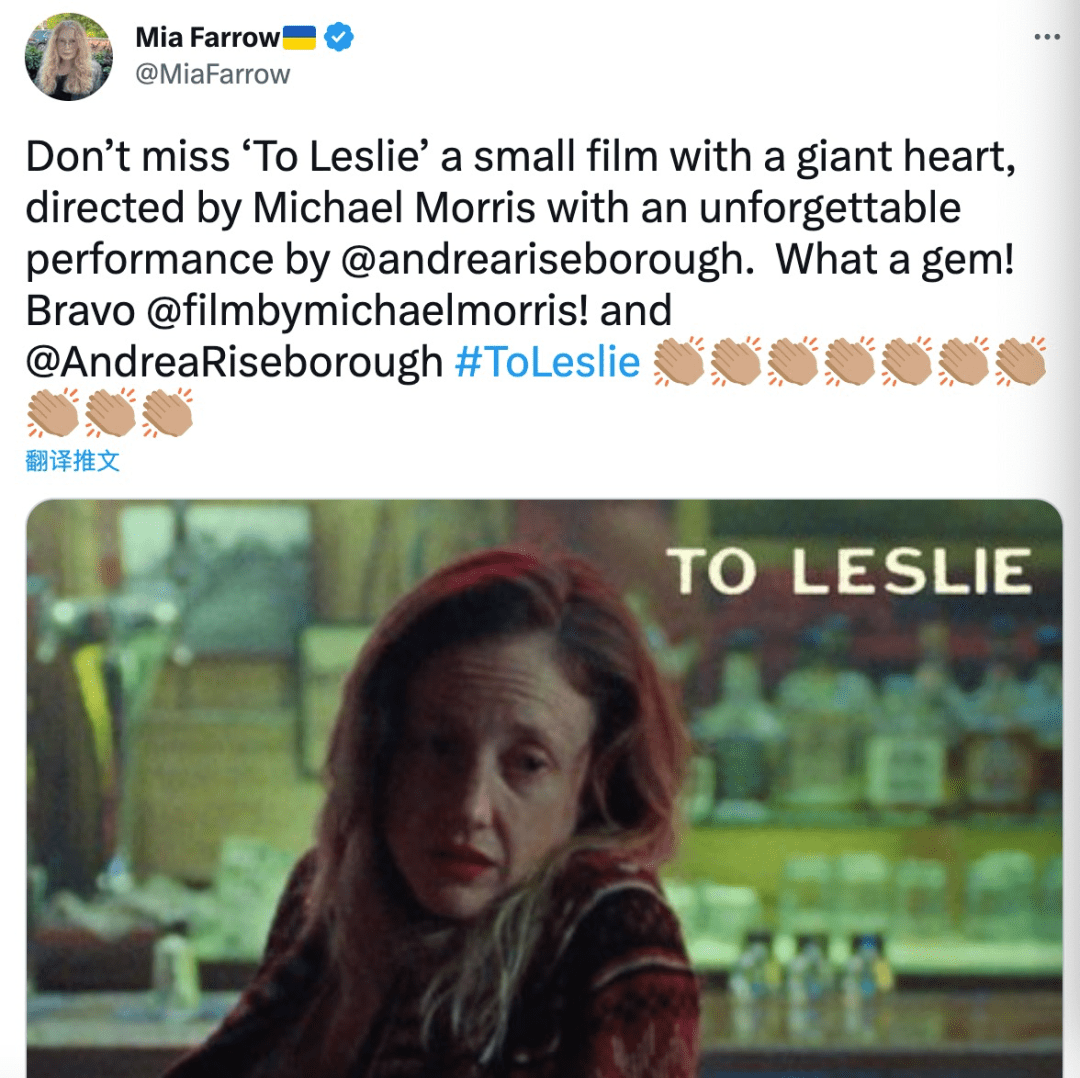1080x1078 pixels.
Task: Click the last clapping emoji on the top row
Action: 1021,361
